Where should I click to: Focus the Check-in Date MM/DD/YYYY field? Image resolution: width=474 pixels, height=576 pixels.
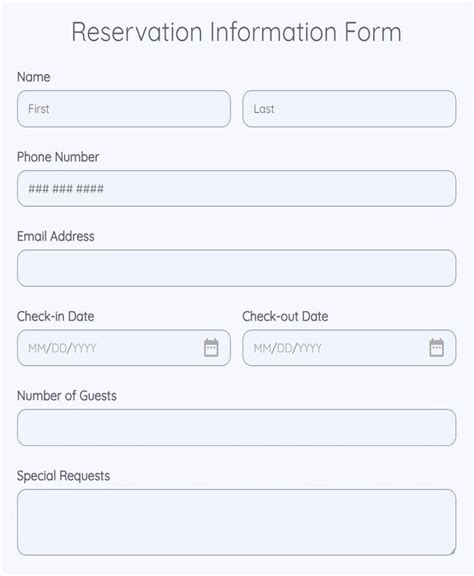pos(124,348)
